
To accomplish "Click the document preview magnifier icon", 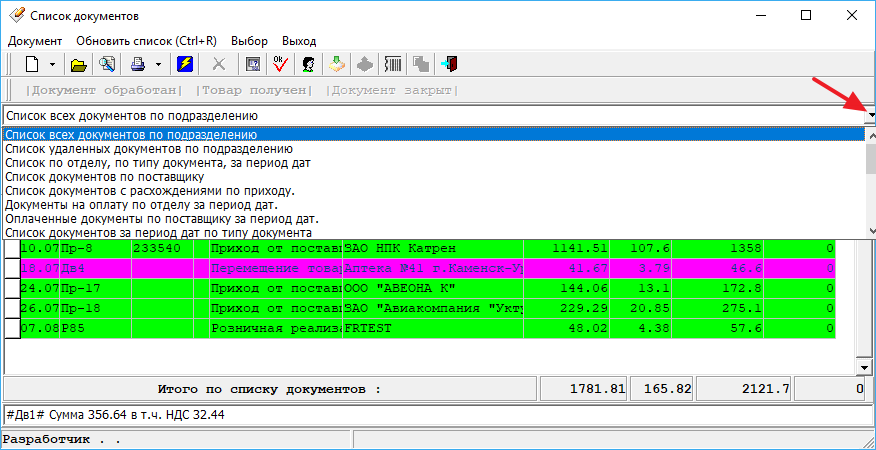I will pos(106,64).
